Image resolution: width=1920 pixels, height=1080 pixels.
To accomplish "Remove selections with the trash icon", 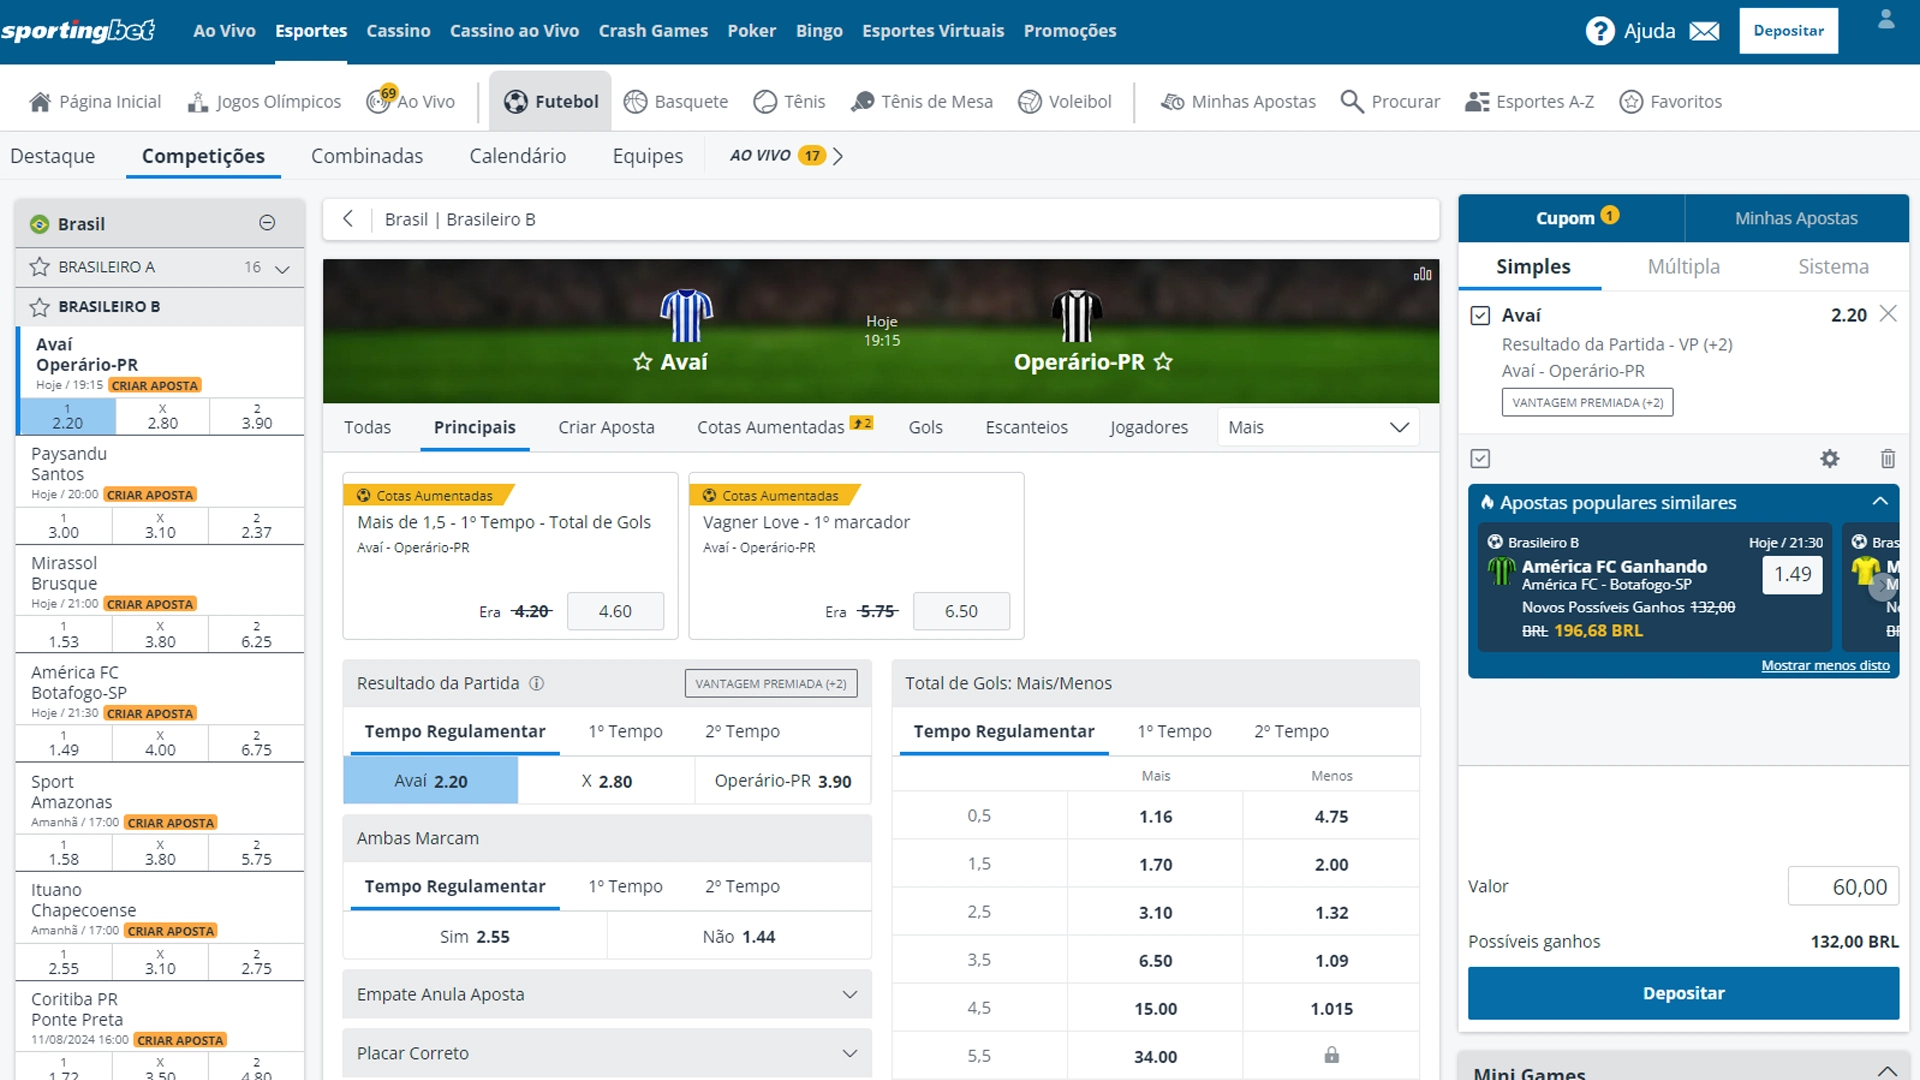I will click(x=1889, y=458).
